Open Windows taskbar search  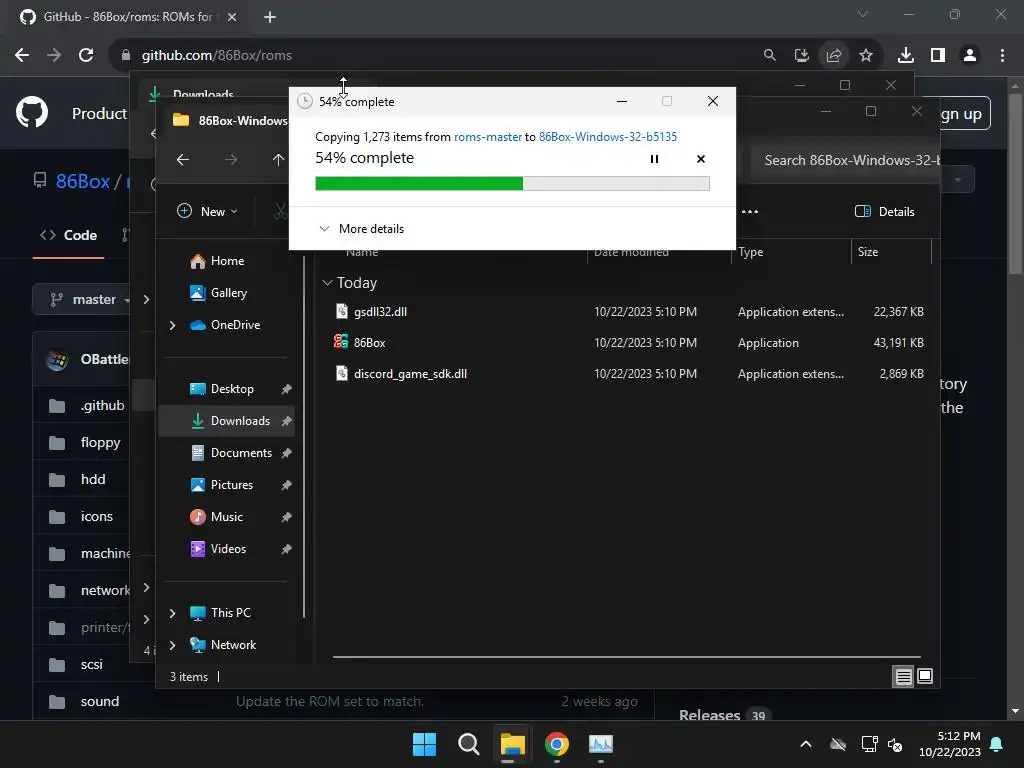click(468, 744)
